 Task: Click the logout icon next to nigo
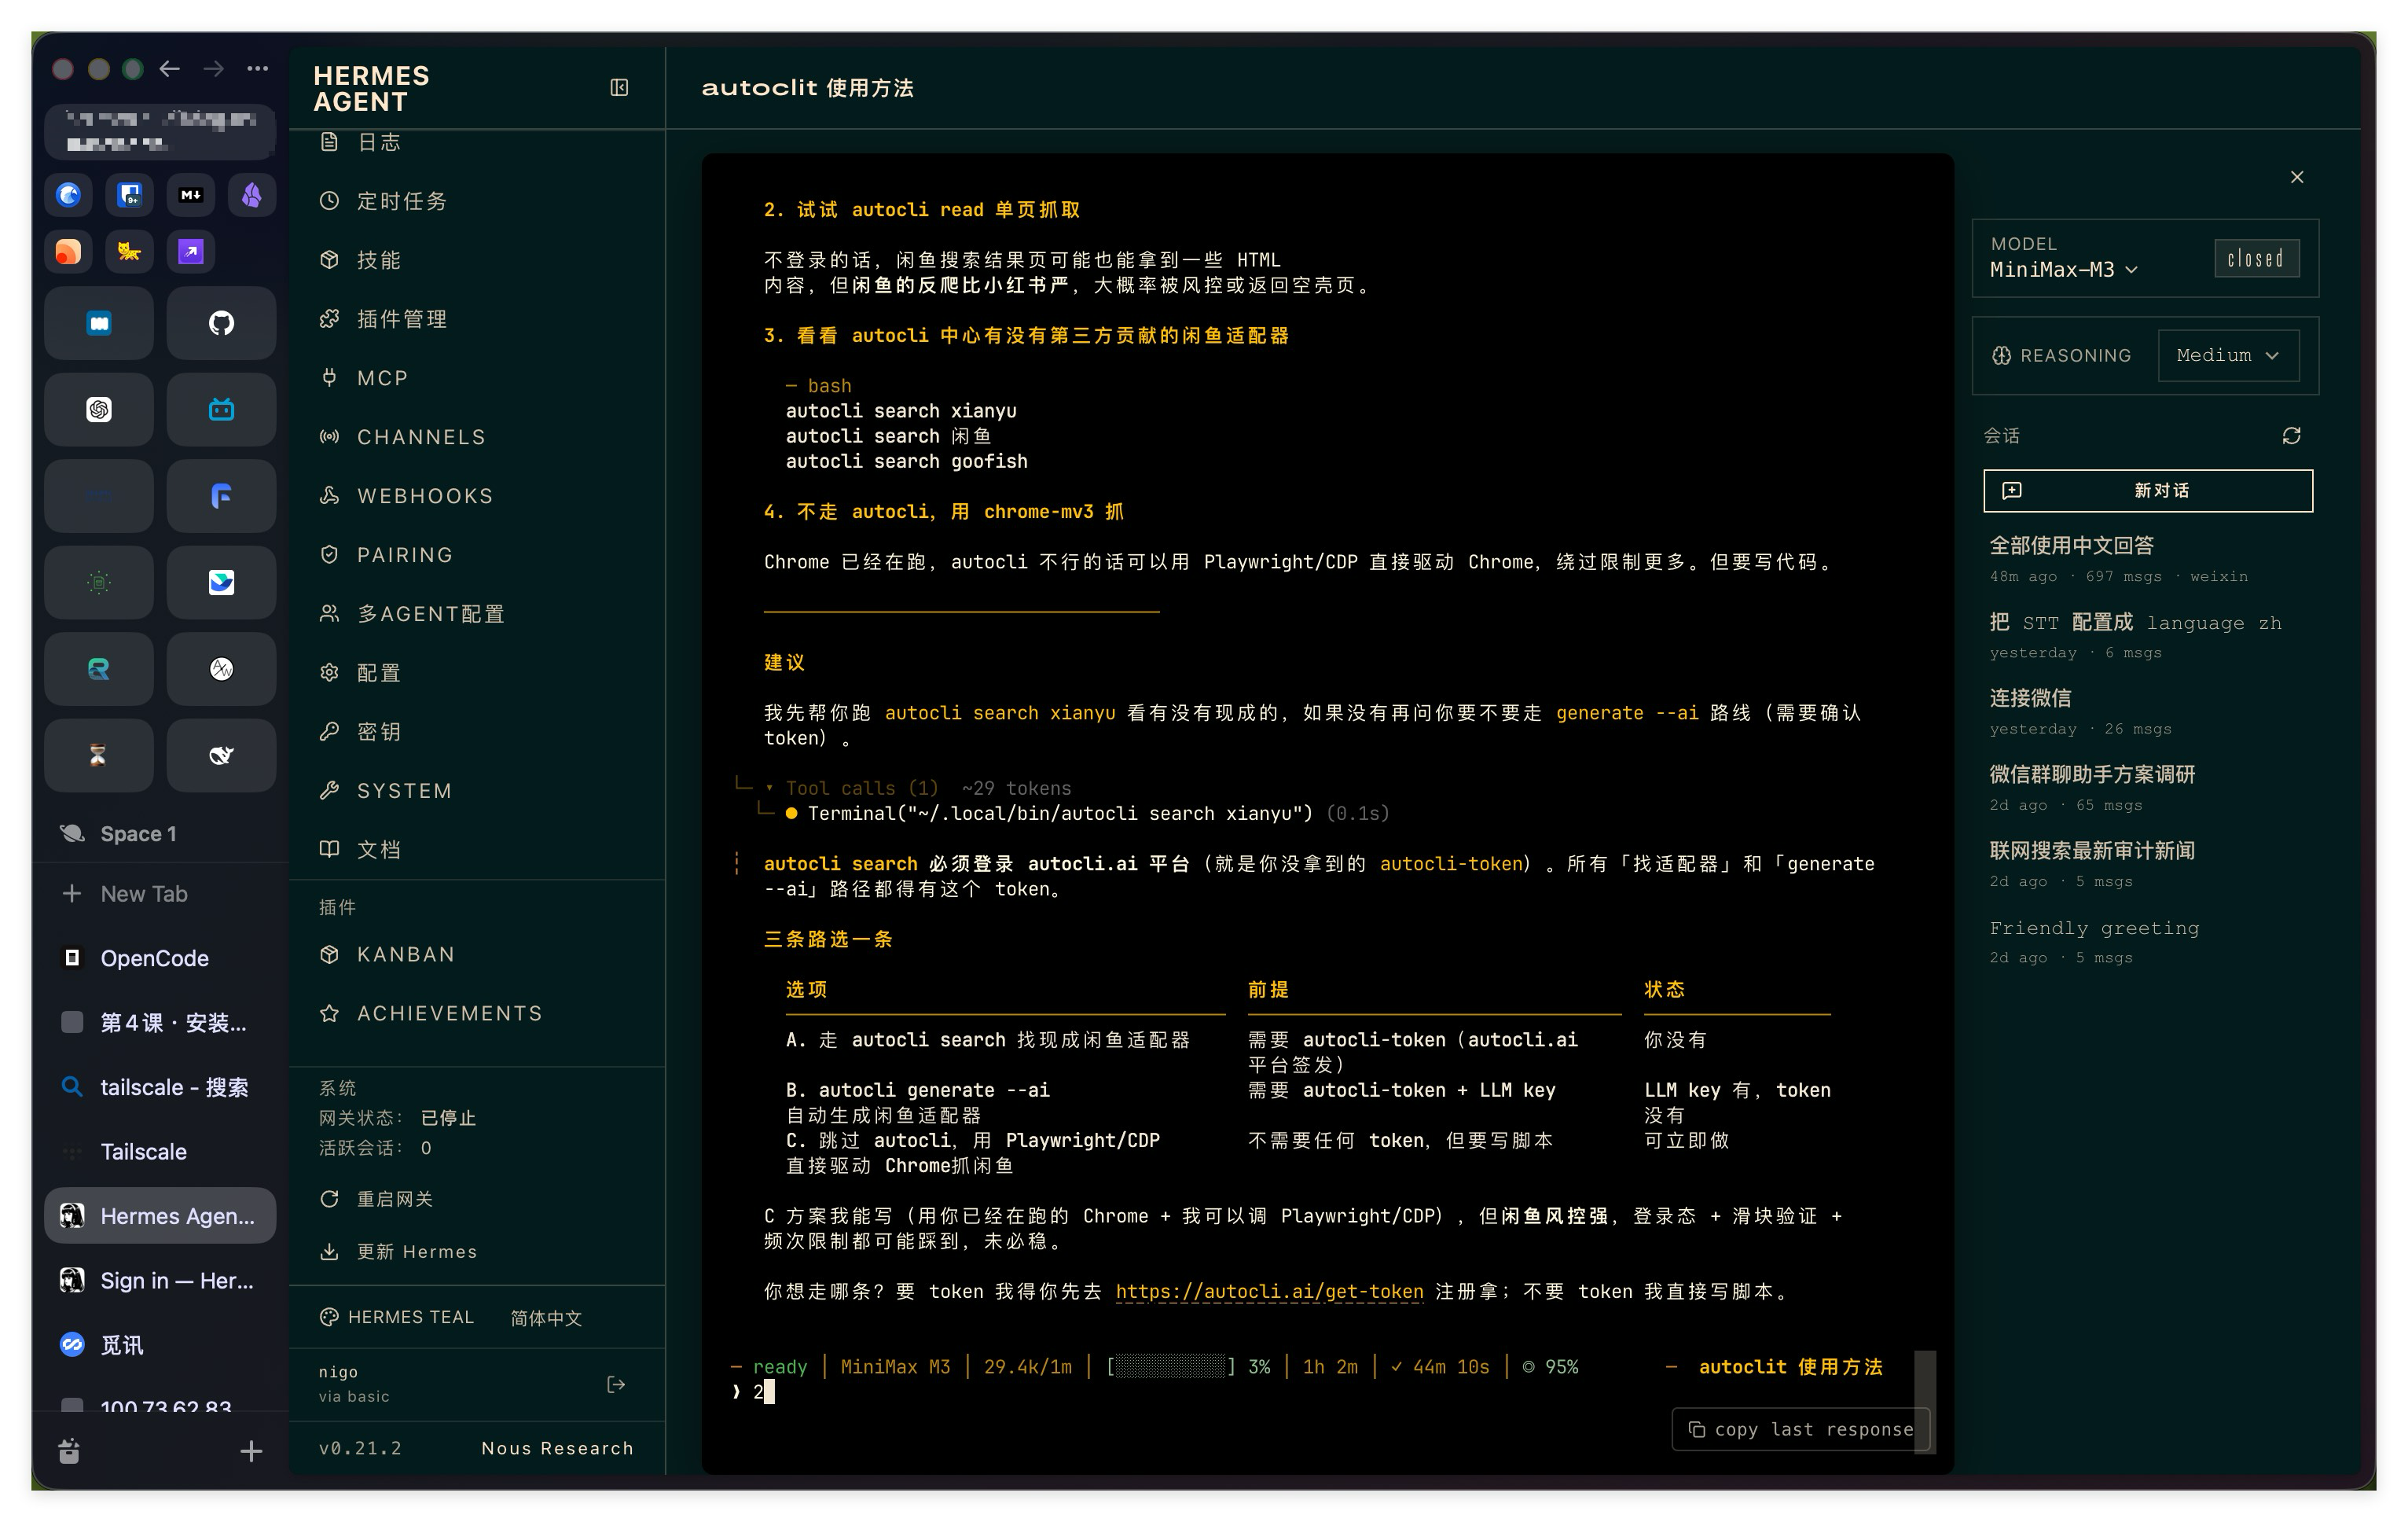coord(616,1384)
